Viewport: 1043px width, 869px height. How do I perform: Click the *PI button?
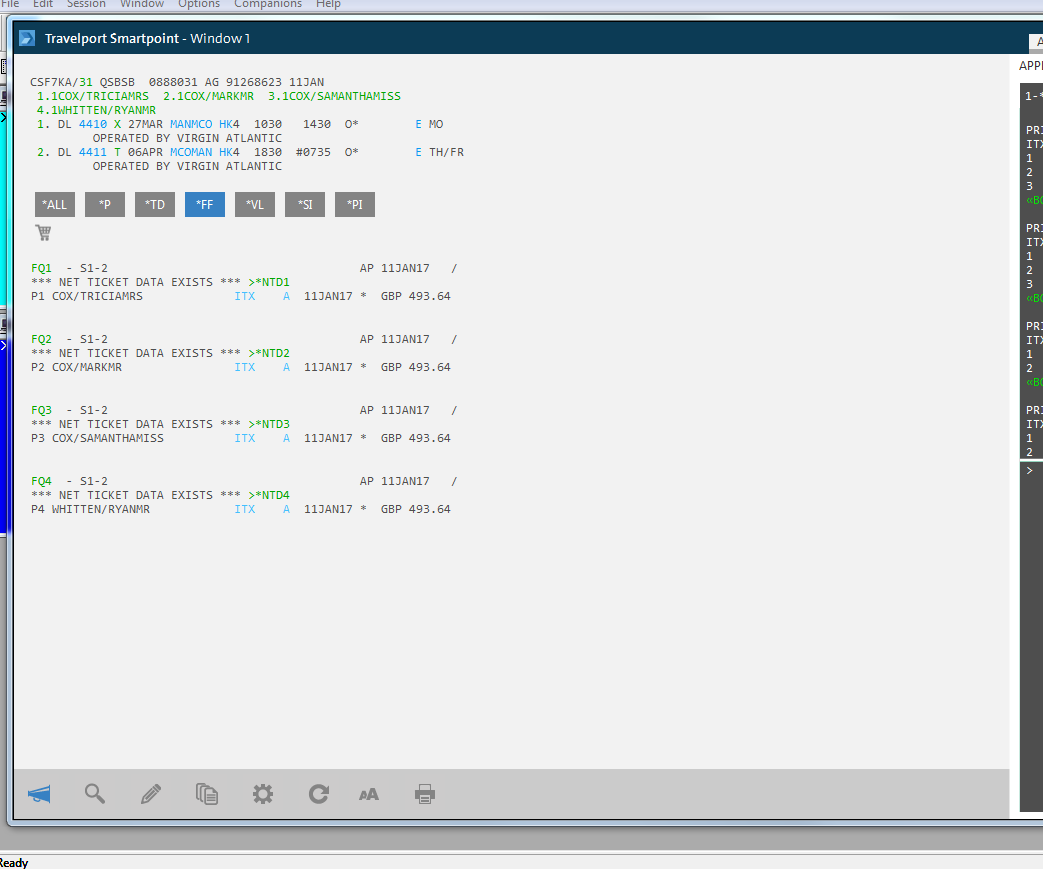click(355, 204)
